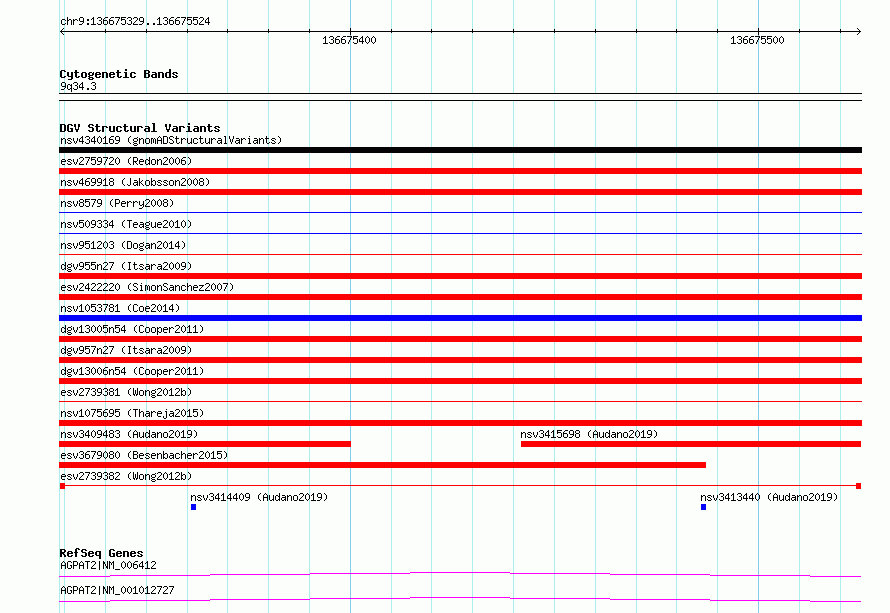Click the chr9:136675329..136675524 region label

point(135,21)
